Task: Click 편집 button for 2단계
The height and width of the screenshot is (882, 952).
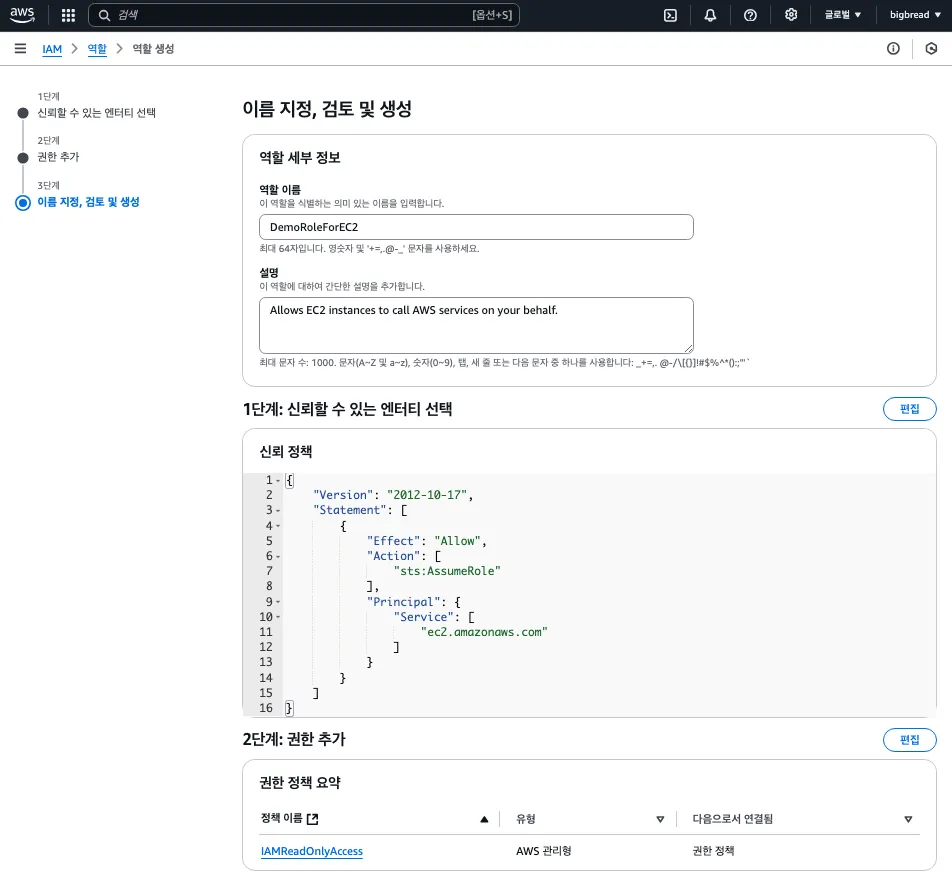Action: coord(909,739)
